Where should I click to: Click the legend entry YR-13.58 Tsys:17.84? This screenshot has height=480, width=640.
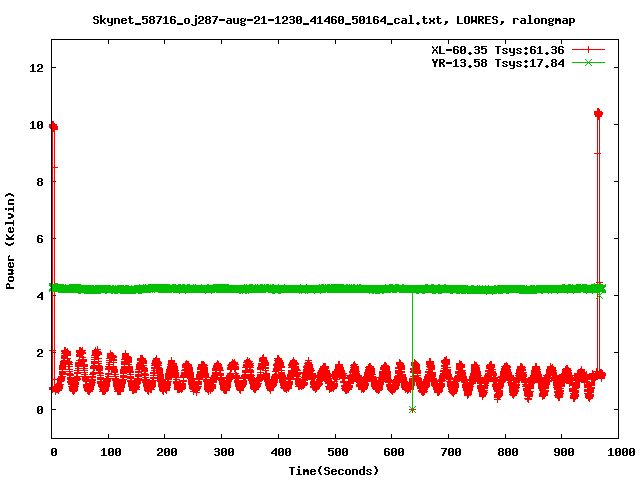[498, 63]
